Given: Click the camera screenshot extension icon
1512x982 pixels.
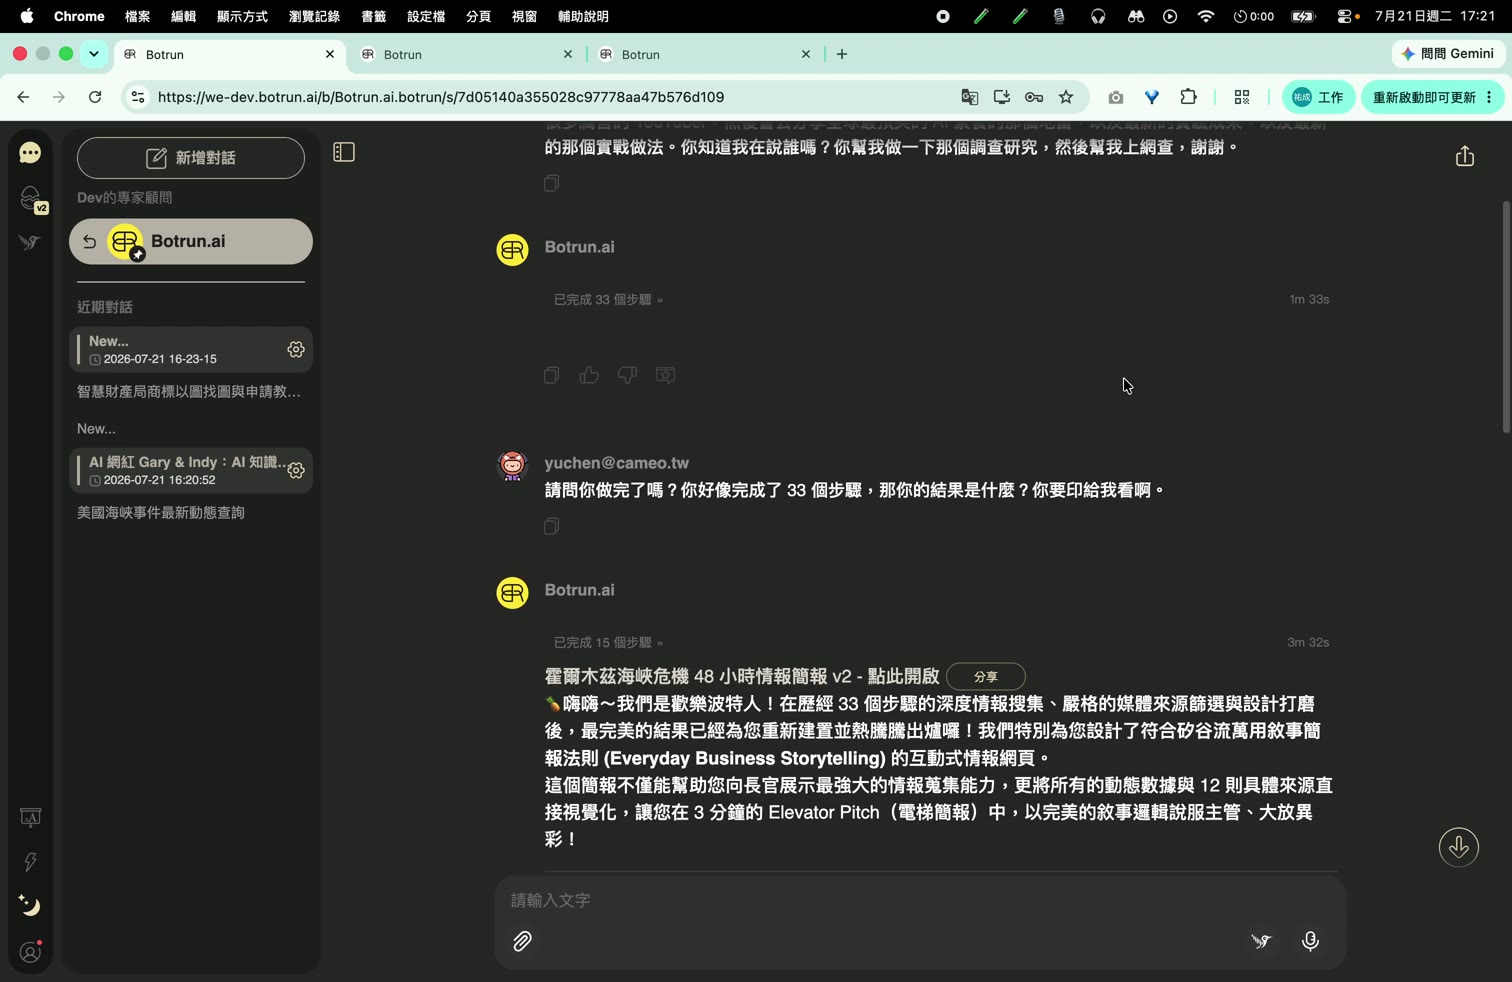Looking at the screenshot, I should tap(1115, 97).
